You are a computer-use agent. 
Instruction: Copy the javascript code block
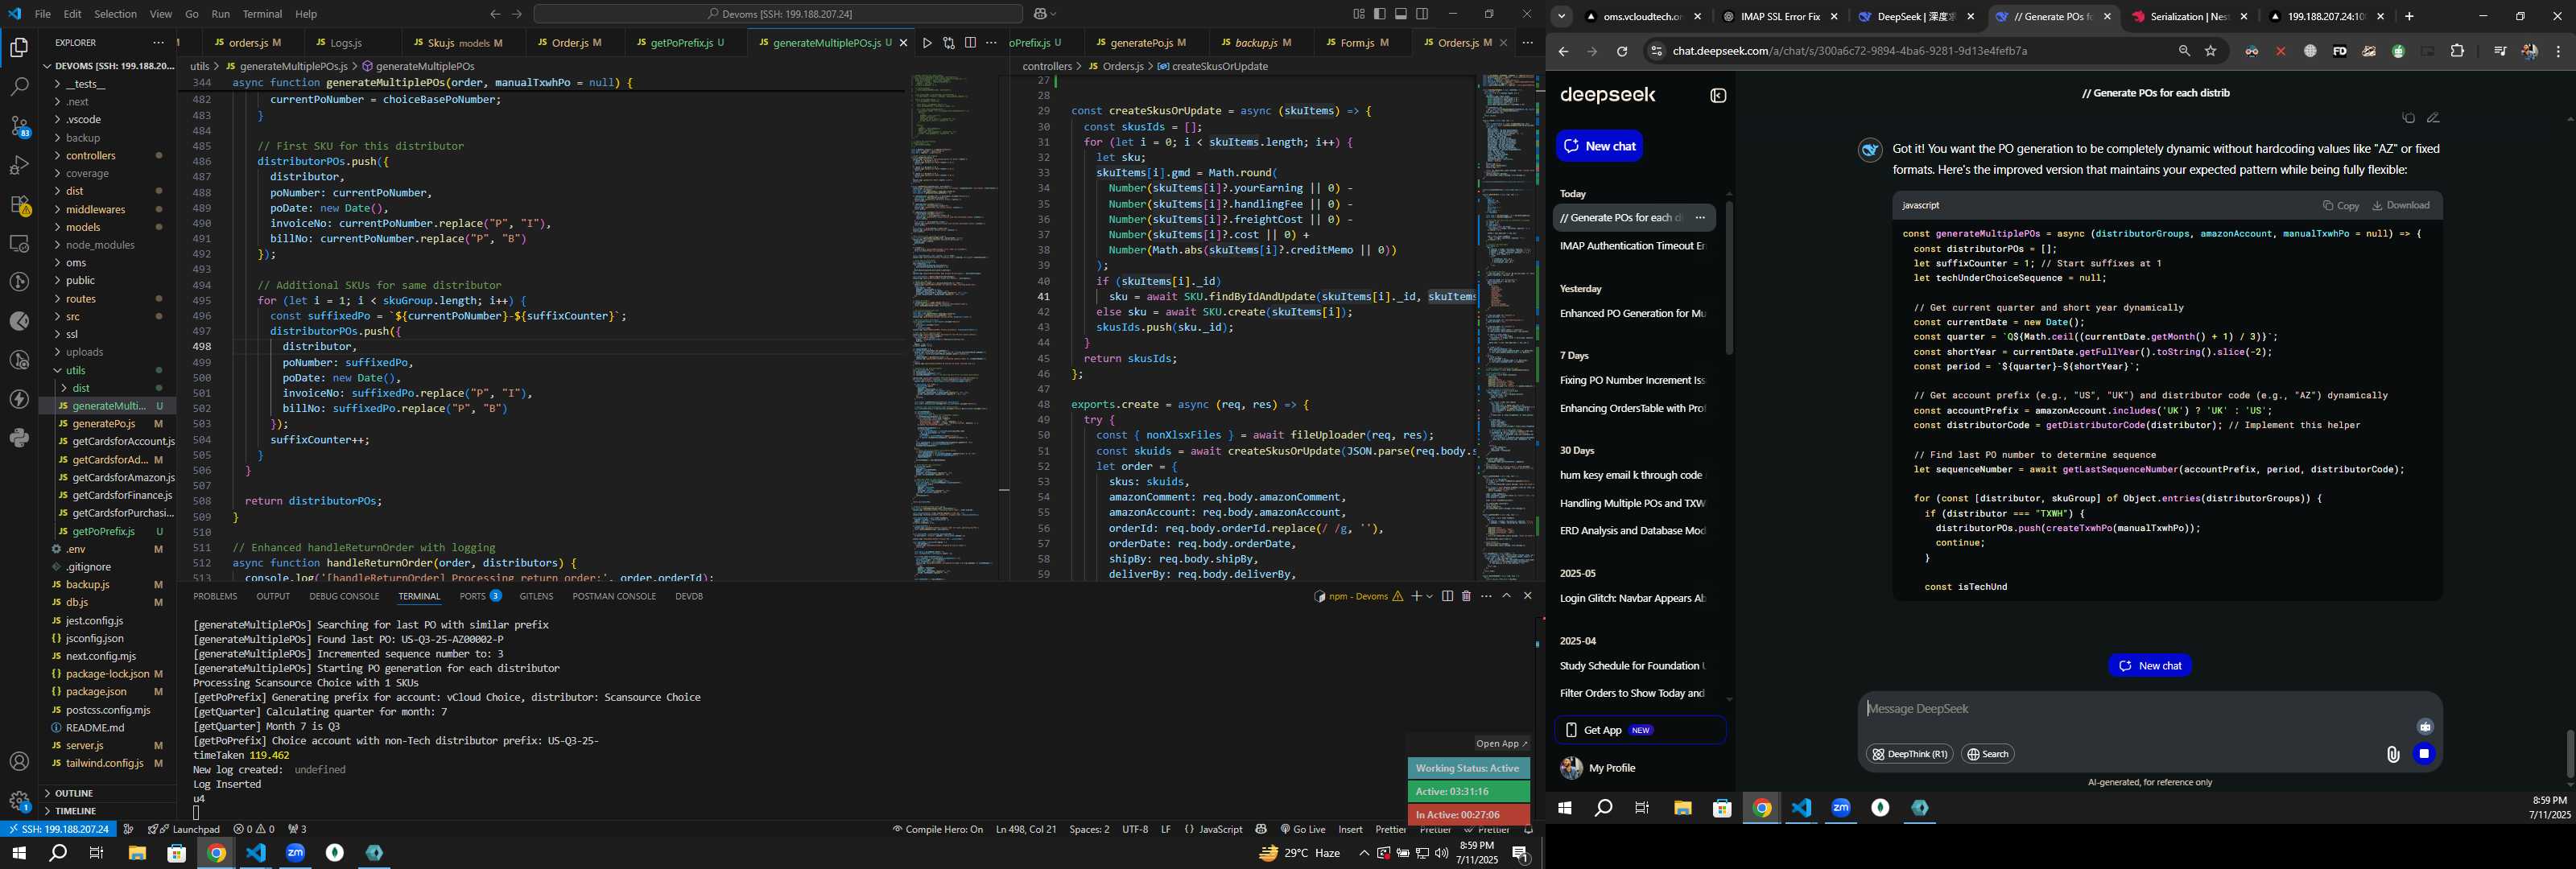click(2340, 205)
